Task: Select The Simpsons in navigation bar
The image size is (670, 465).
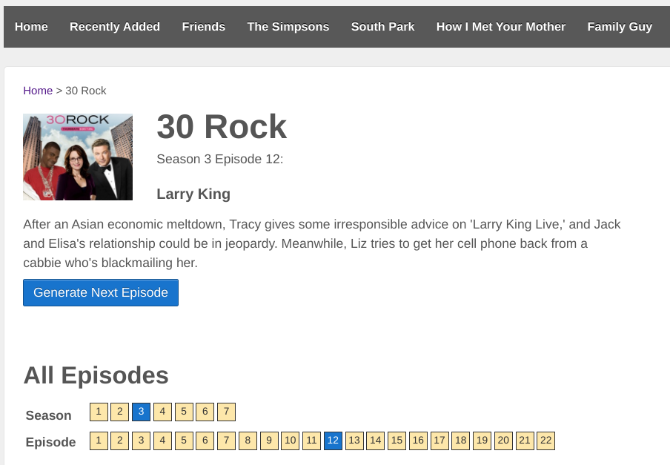Action: point(288,27)
